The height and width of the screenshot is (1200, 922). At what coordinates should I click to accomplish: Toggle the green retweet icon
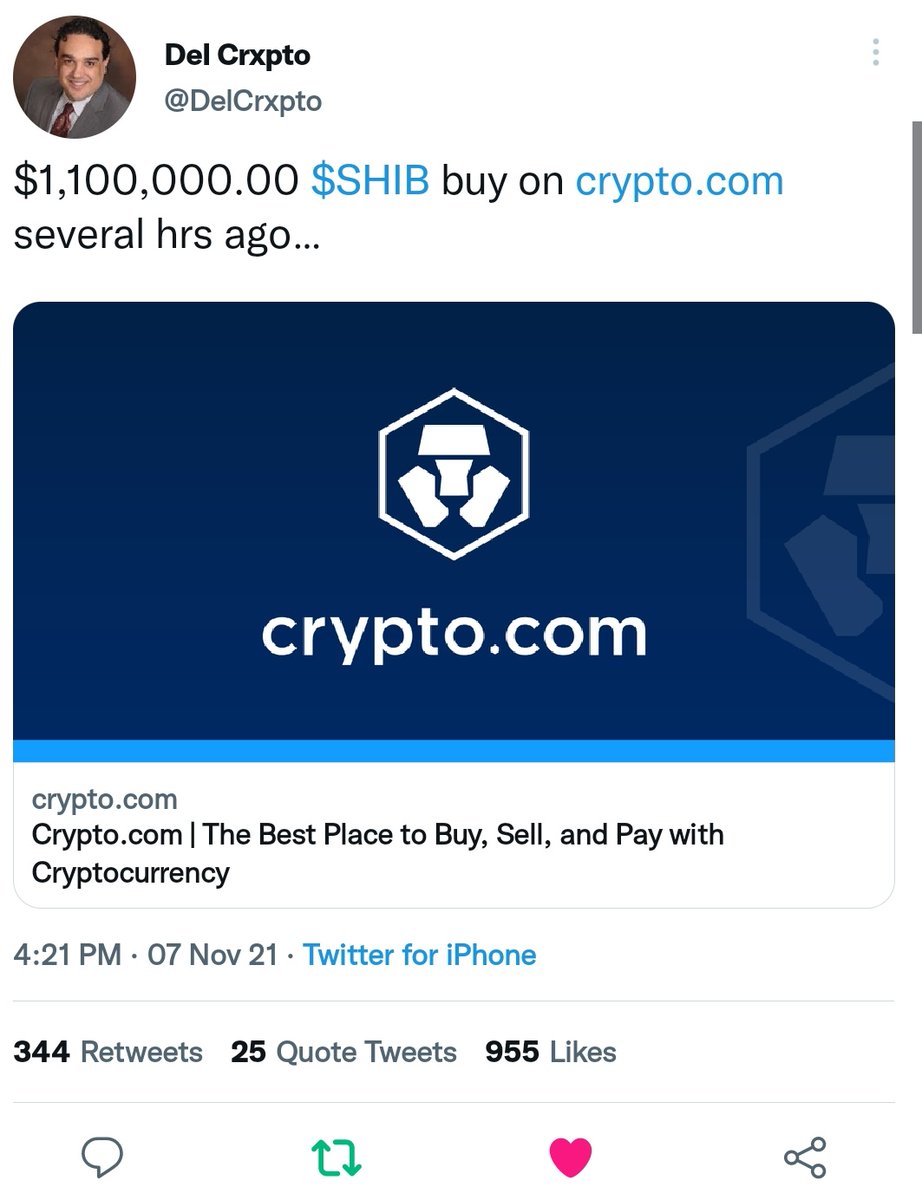[336, 1158]
